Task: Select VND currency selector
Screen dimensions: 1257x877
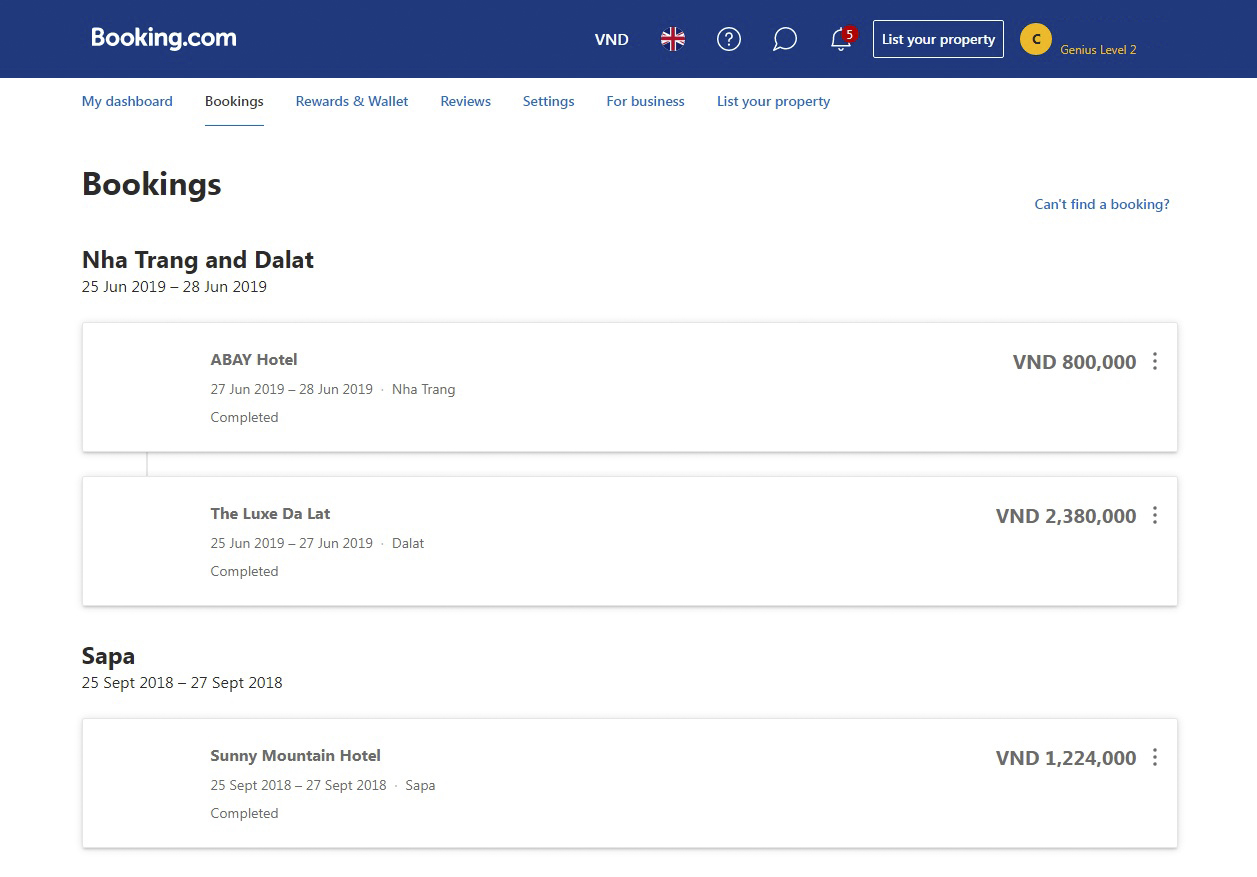Action: [x=612, y=40]
